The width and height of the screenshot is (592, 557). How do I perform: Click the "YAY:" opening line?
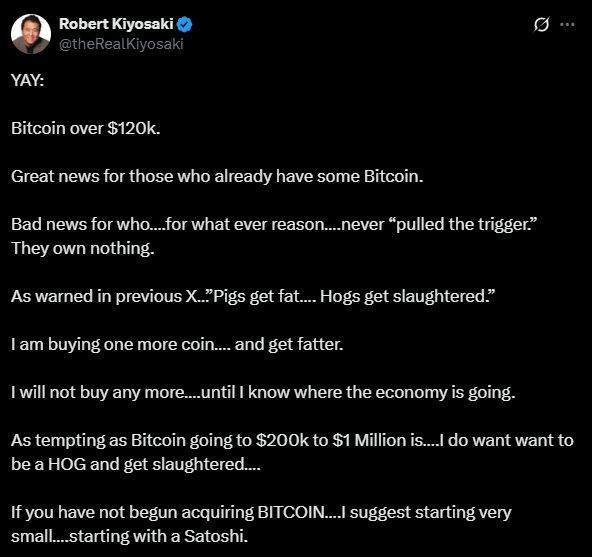click(x=28, y=80)
